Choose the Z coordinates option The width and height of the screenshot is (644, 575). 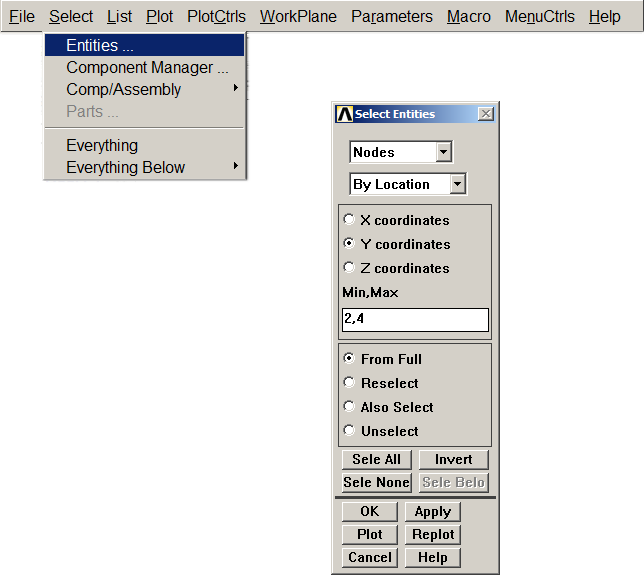click(348, 268)
